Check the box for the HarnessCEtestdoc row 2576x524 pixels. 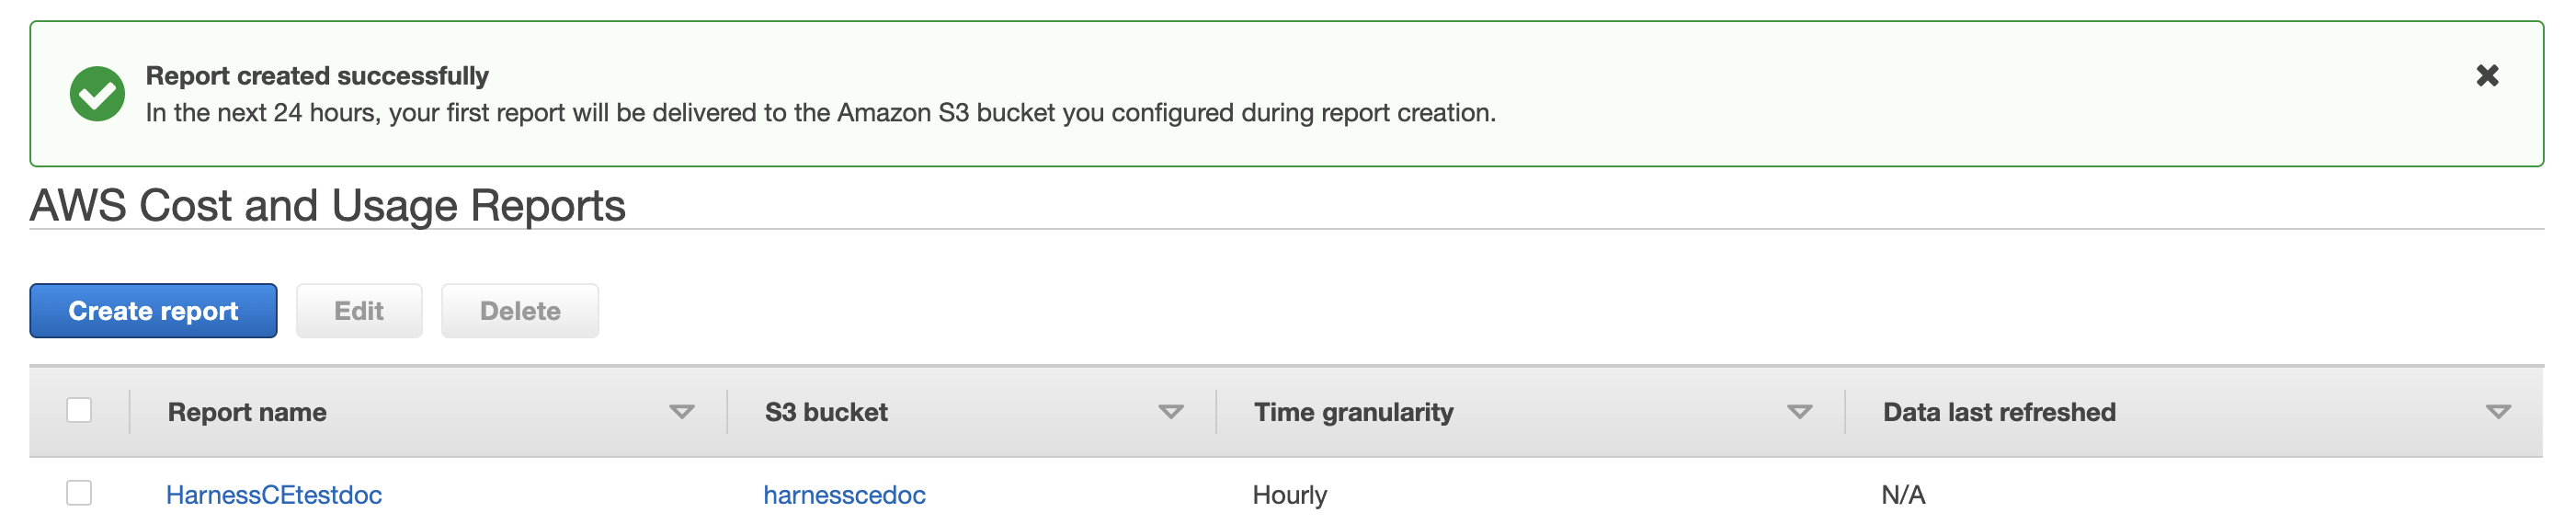point(79,493)
